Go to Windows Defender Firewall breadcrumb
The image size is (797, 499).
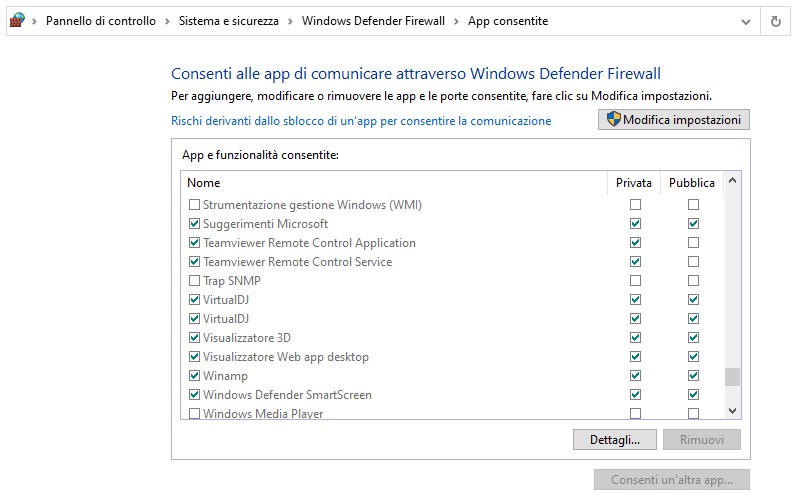373,21
